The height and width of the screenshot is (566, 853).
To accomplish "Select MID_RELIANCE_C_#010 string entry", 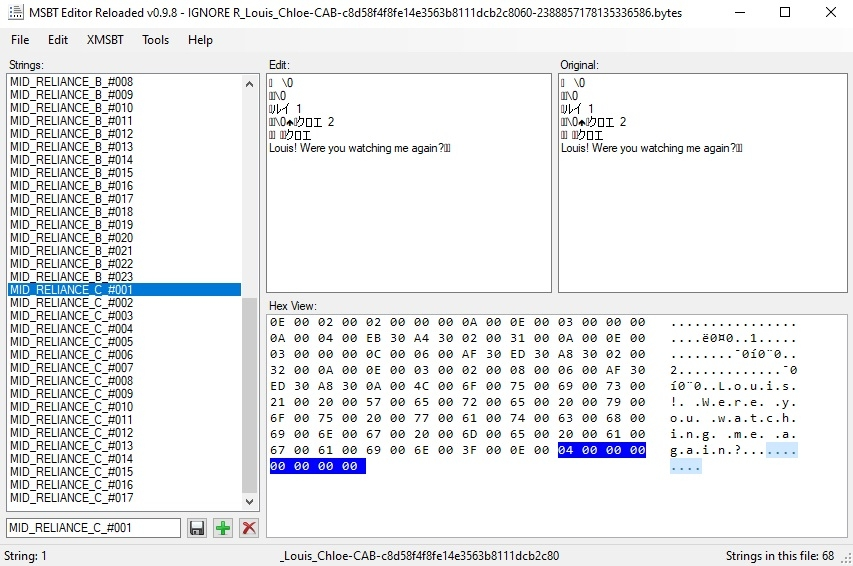I will click(x=71, y=407).
